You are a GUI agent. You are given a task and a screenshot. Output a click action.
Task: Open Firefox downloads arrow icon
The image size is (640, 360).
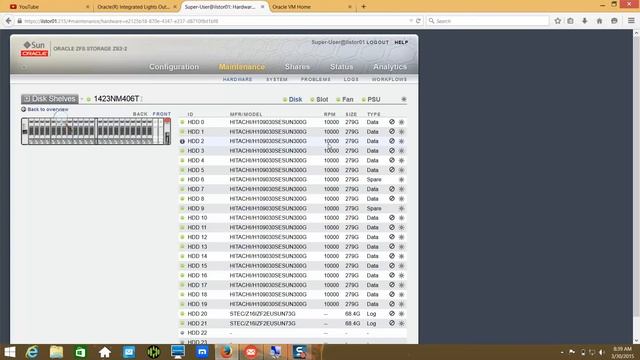click(584, 21)
